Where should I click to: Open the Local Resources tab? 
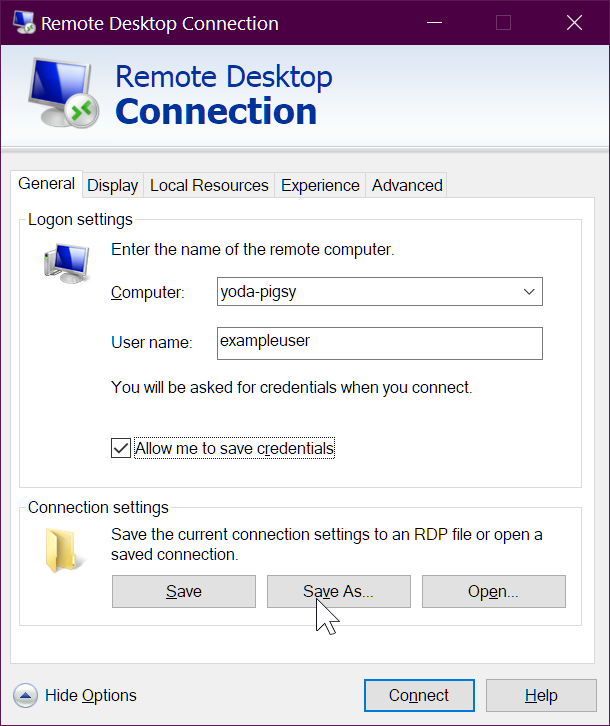click(209, 185)
